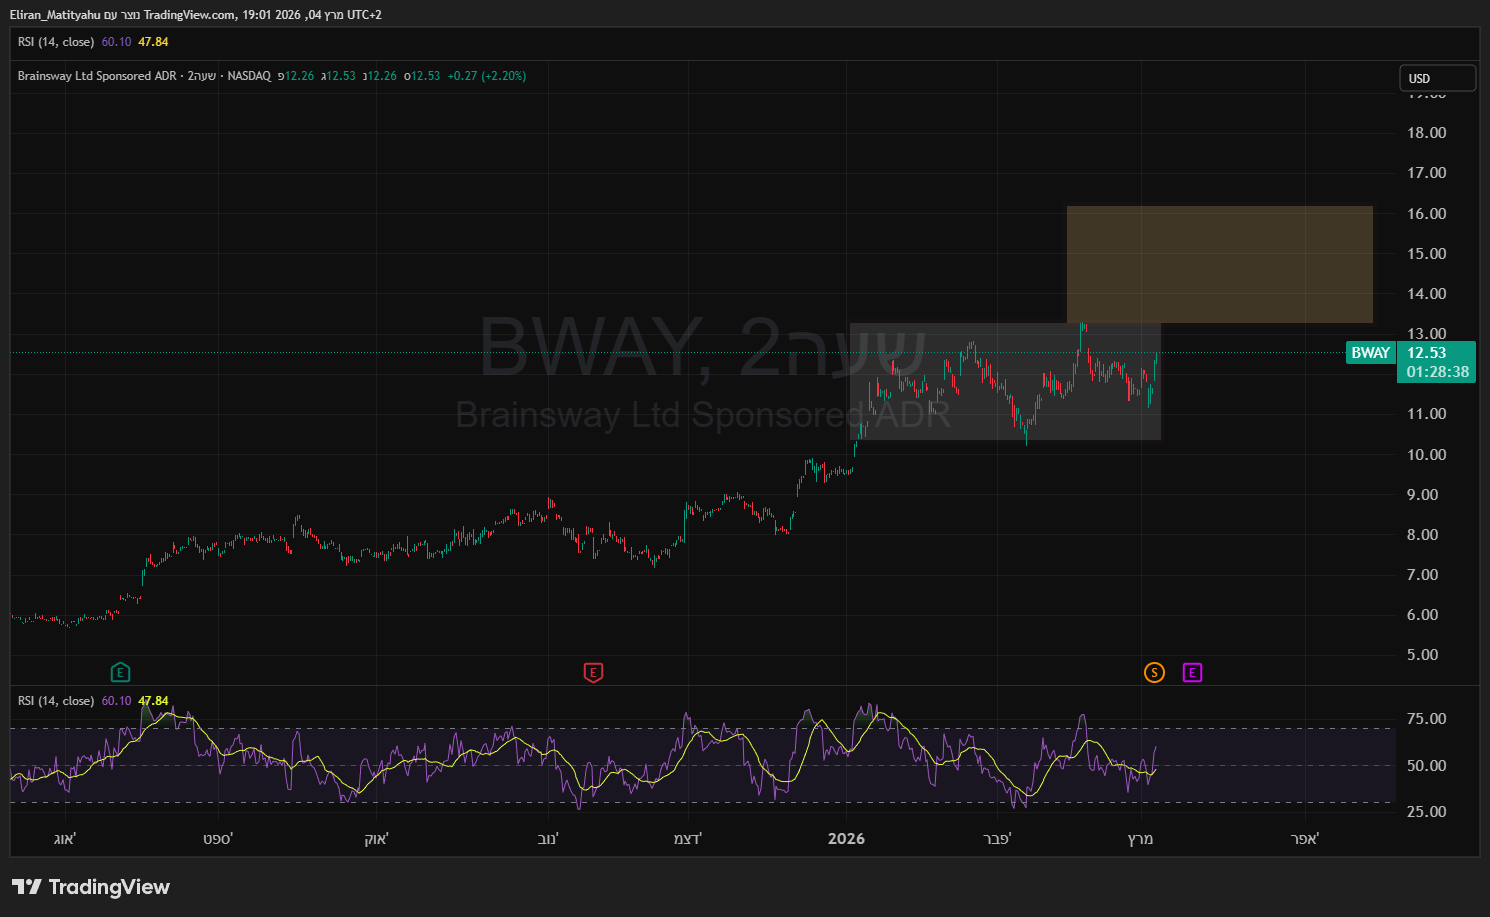Select the gray consolidation rectangle drawing
The width and height of the screenshot is (1490, 917).
(1005, 381)
